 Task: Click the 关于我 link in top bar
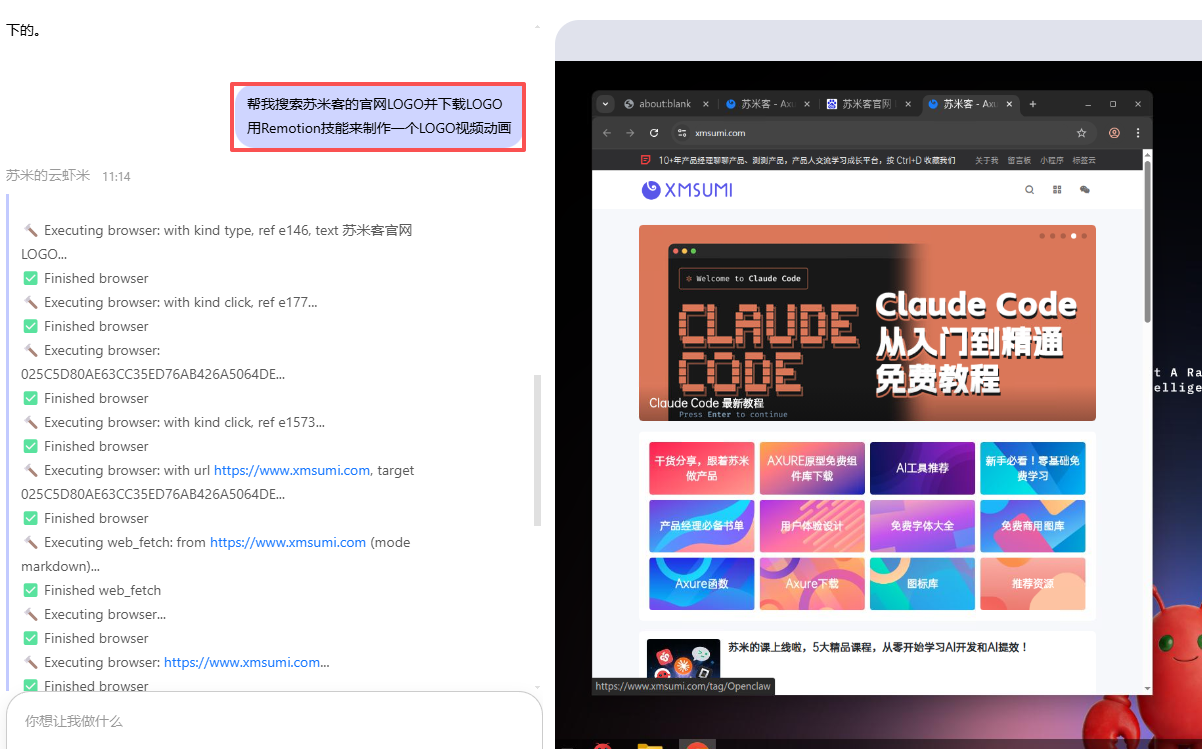[x=986, y=160]
